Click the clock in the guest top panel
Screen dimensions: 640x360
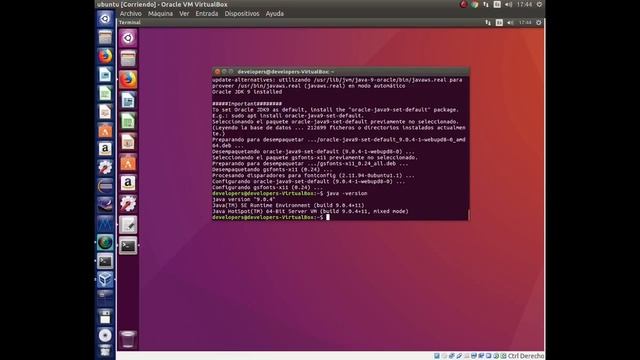(x=525, y=22)
